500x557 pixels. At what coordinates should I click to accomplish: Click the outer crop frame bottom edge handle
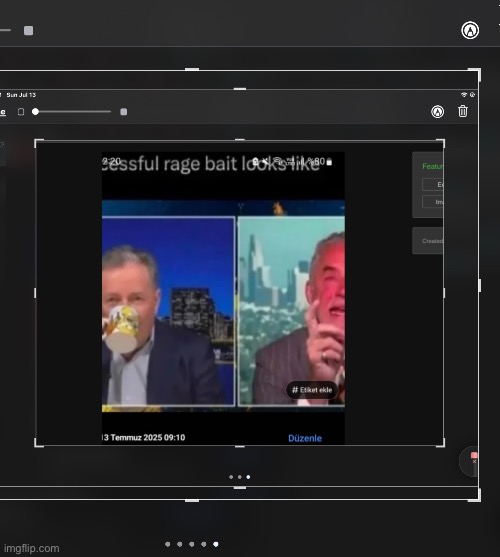point(192,501)
